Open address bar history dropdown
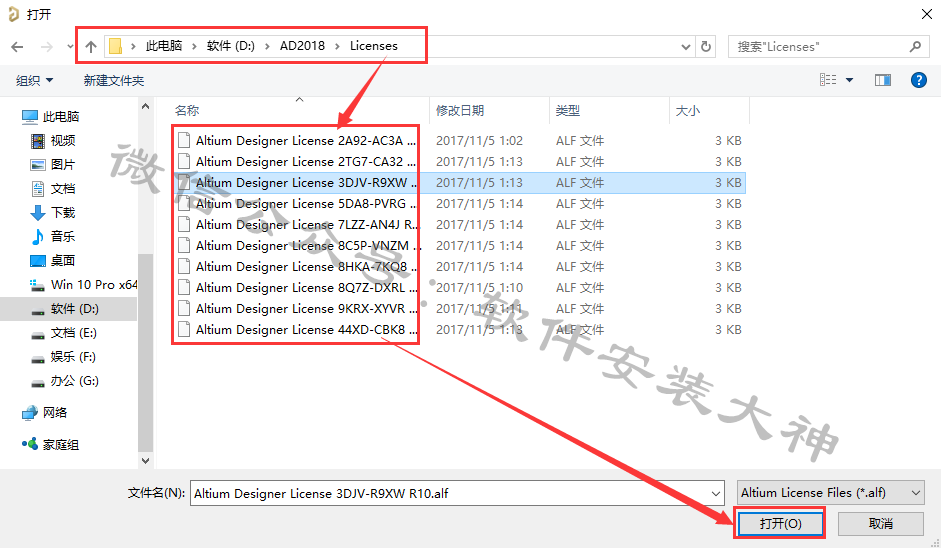 [686, 46]
